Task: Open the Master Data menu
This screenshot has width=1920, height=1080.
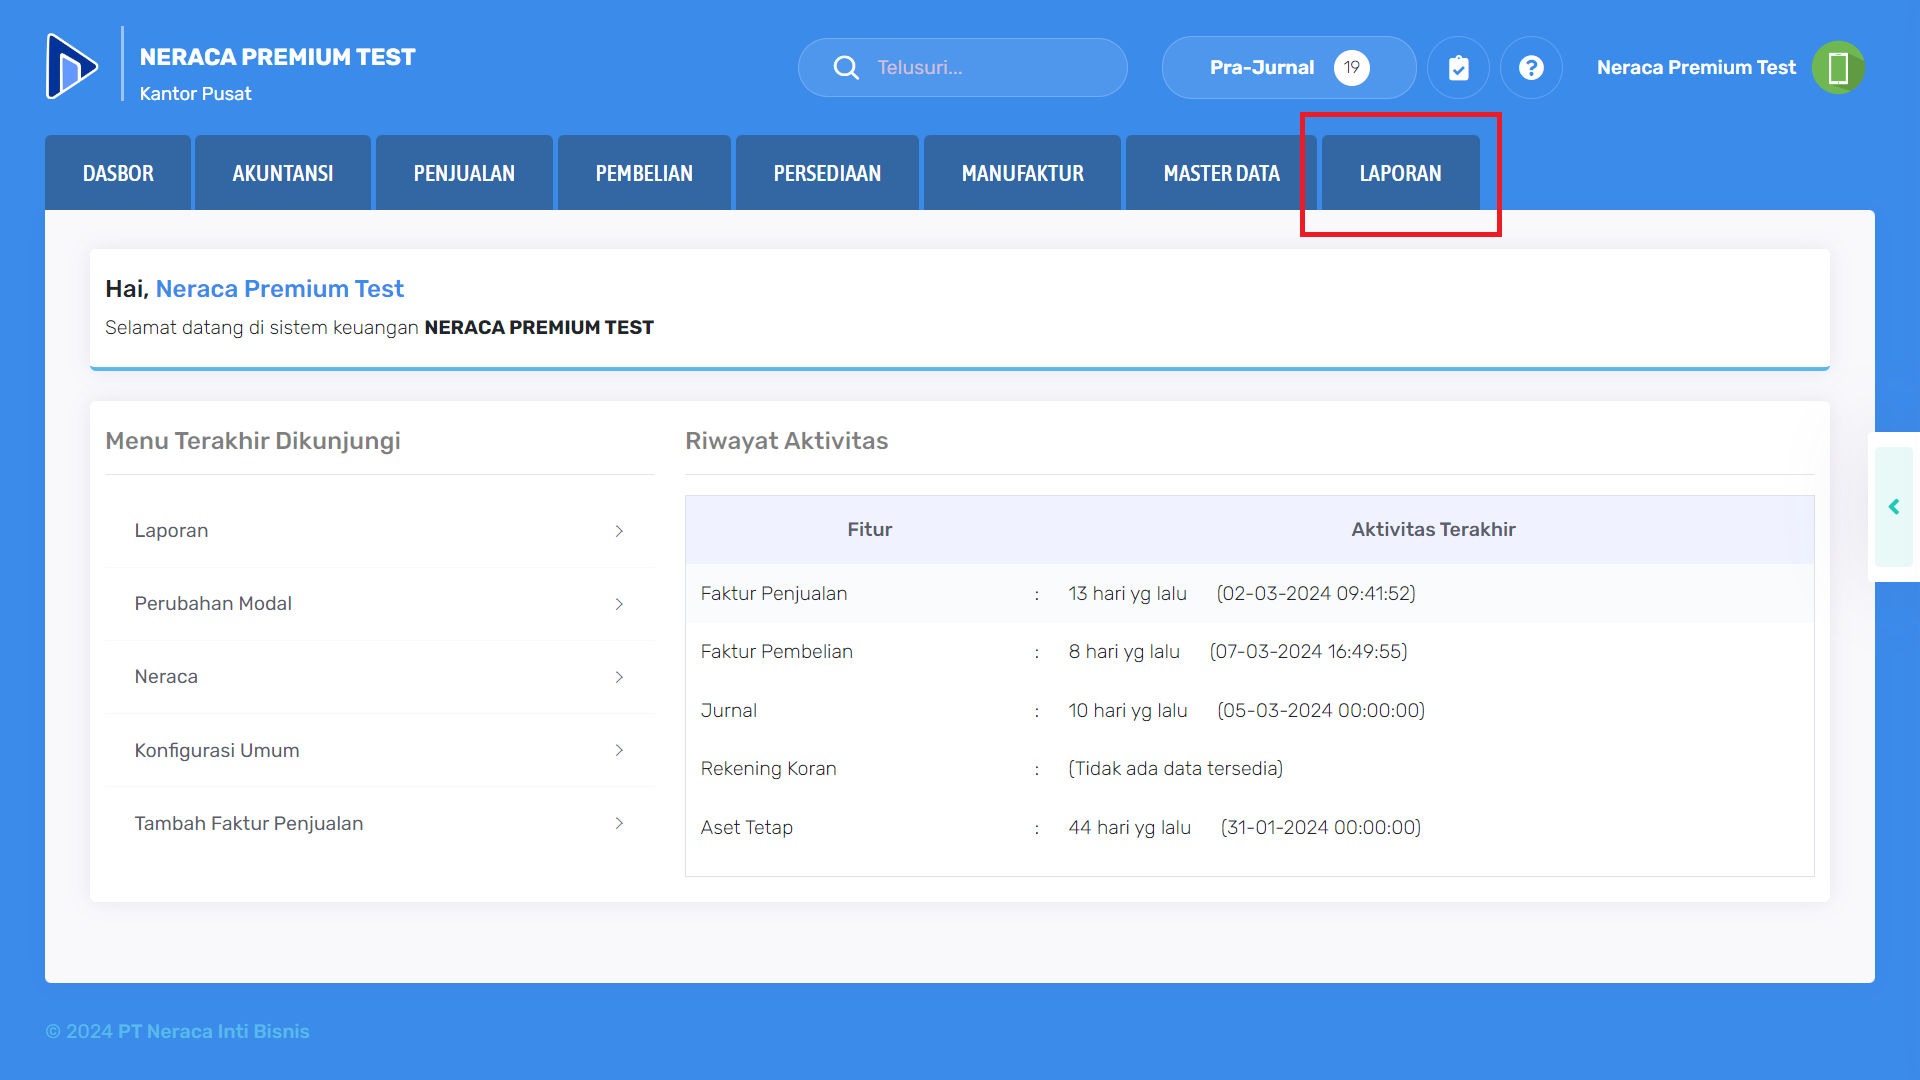Action: [x=1221, y=173]
